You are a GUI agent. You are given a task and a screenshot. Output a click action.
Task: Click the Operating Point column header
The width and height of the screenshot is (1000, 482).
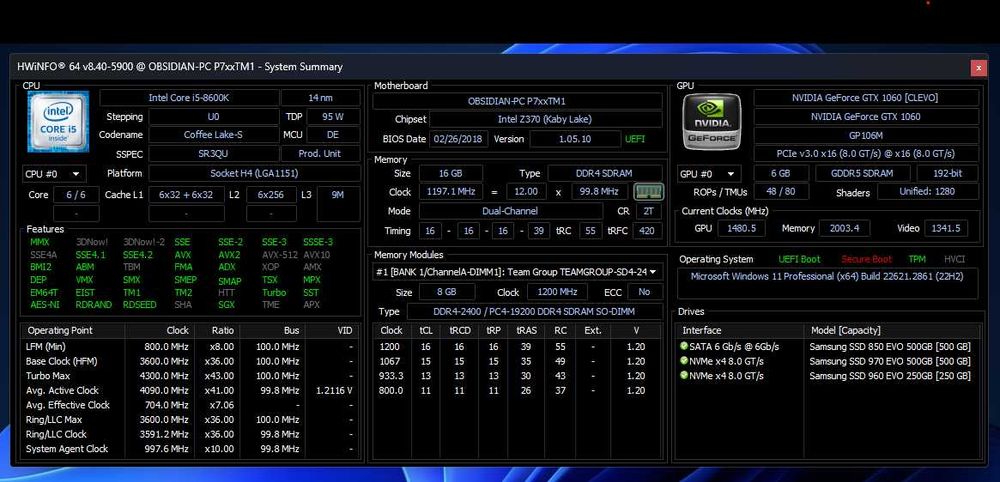point(73,330)
